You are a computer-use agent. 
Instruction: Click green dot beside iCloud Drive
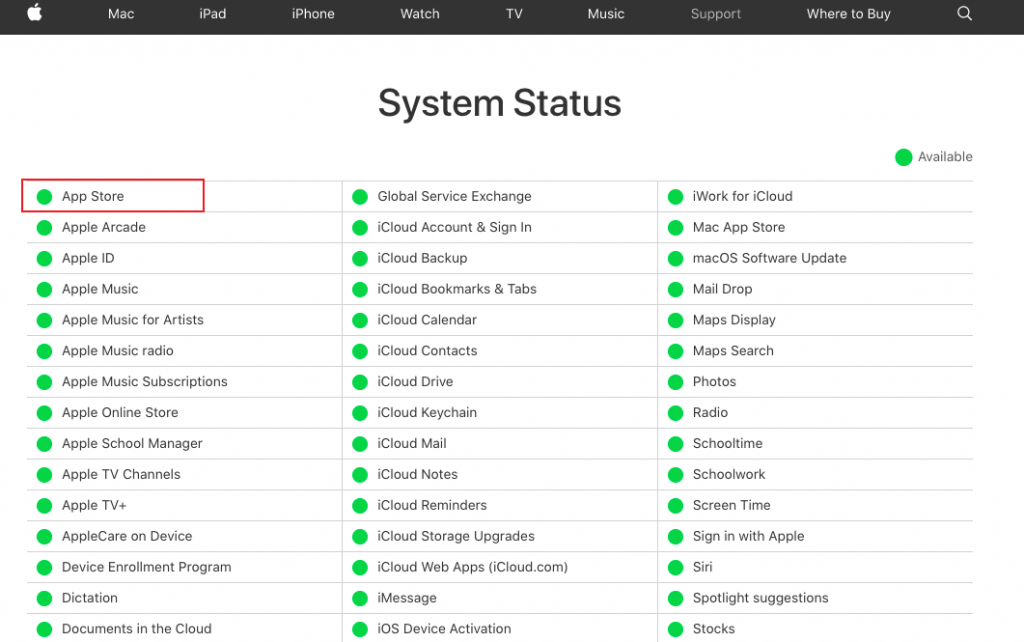pyautogui.click(x=360, y=382)
